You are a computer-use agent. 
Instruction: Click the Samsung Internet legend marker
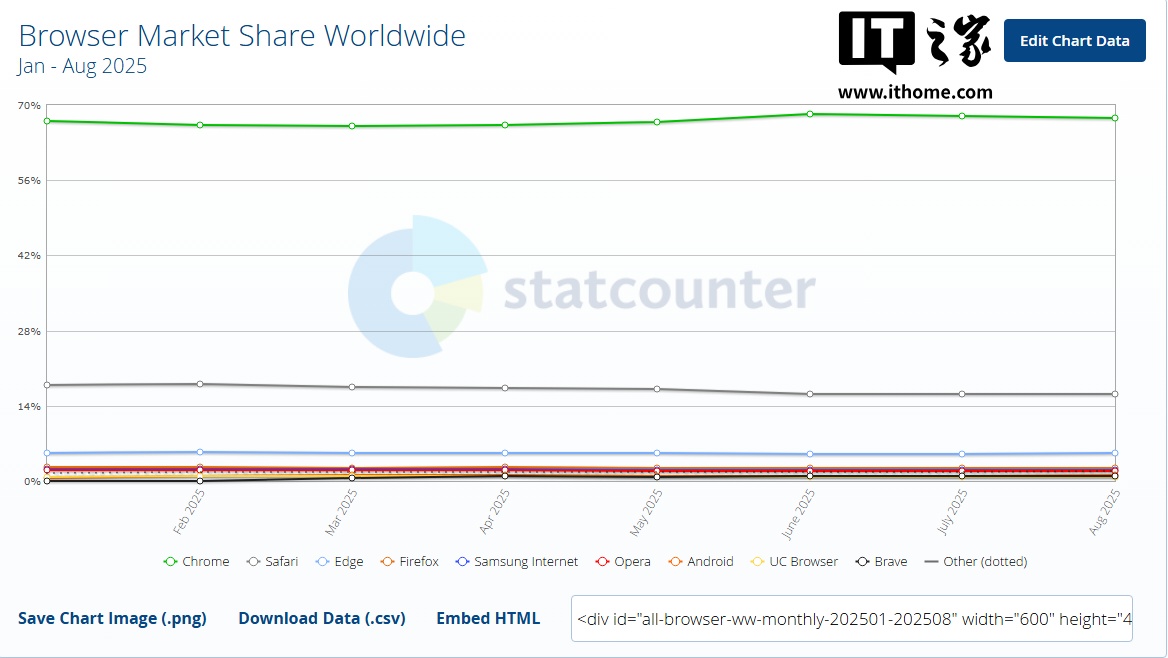click(x=462, y=562)
